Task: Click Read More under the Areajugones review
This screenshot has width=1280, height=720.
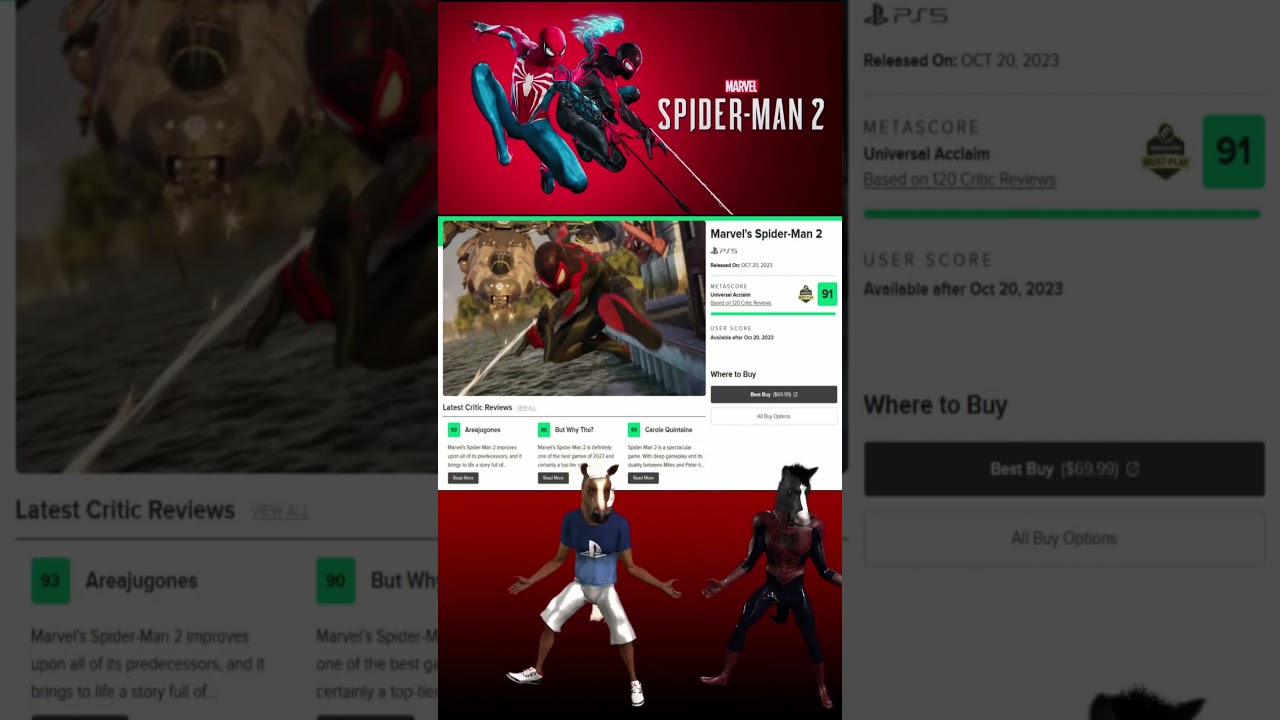Action: pos(463,478)
